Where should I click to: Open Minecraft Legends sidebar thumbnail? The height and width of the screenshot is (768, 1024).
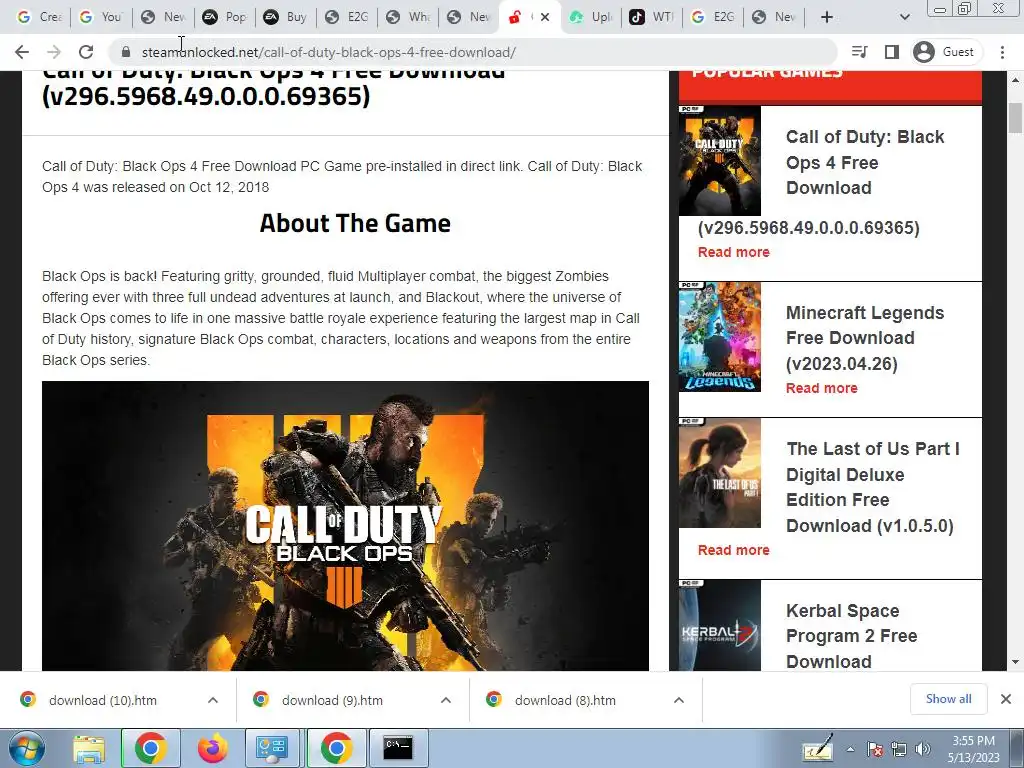(x=720, y=337)
